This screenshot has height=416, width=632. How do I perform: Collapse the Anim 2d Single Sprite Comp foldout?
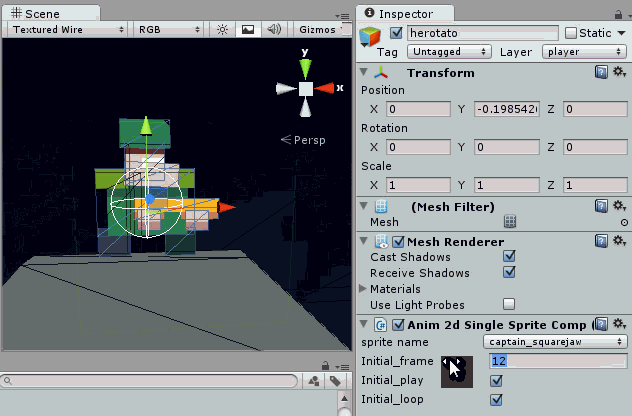click(x=364, y=324)
